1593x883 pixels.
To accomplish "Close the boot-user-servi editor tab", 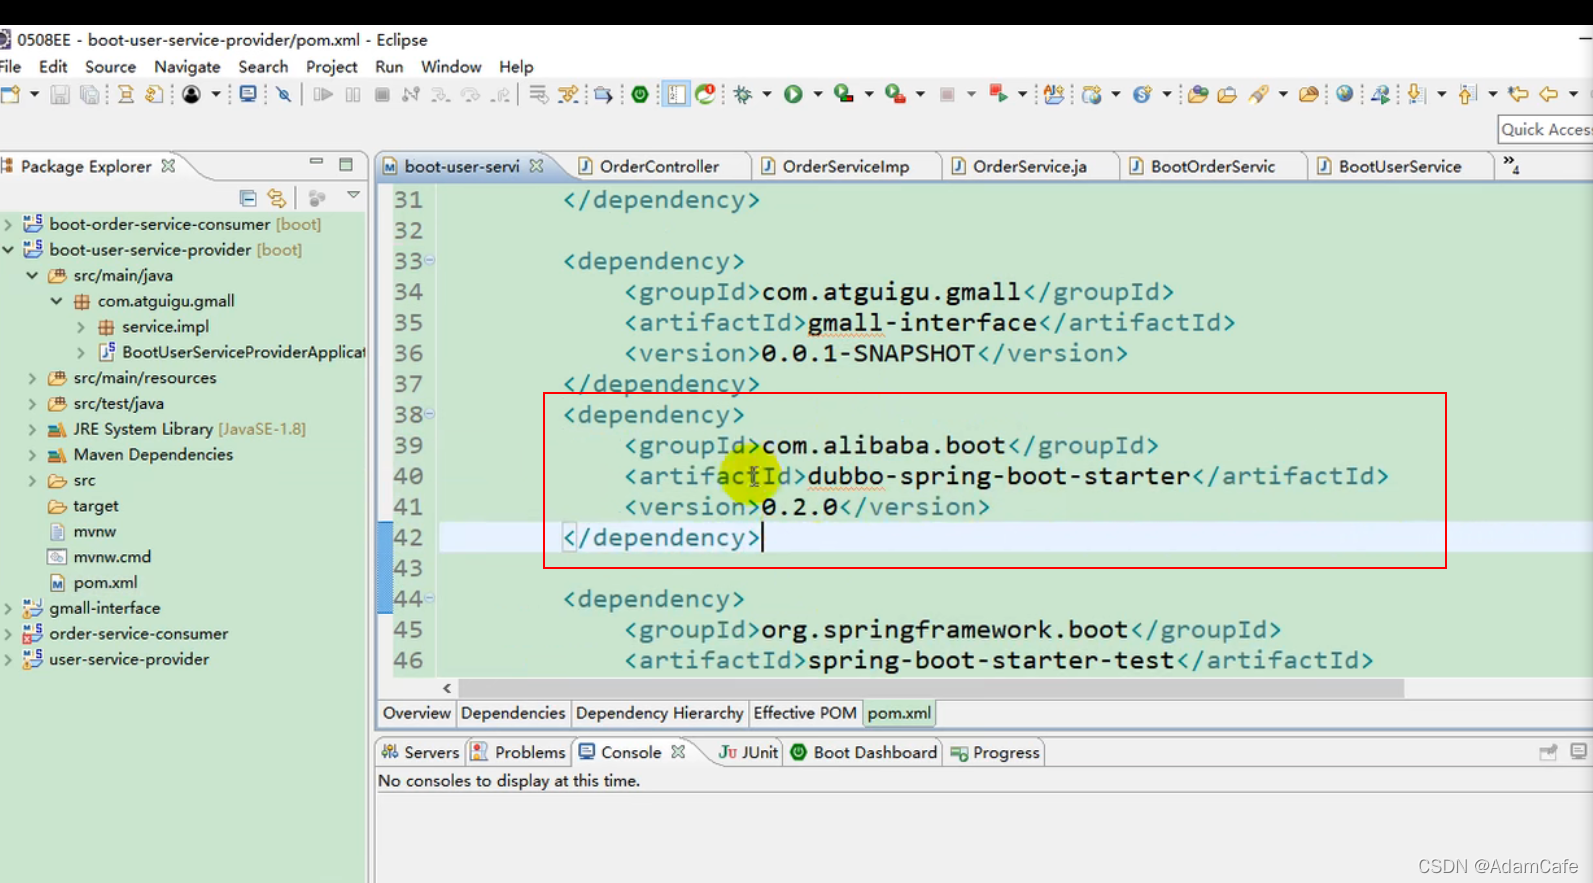I will (x=537, y=166).
